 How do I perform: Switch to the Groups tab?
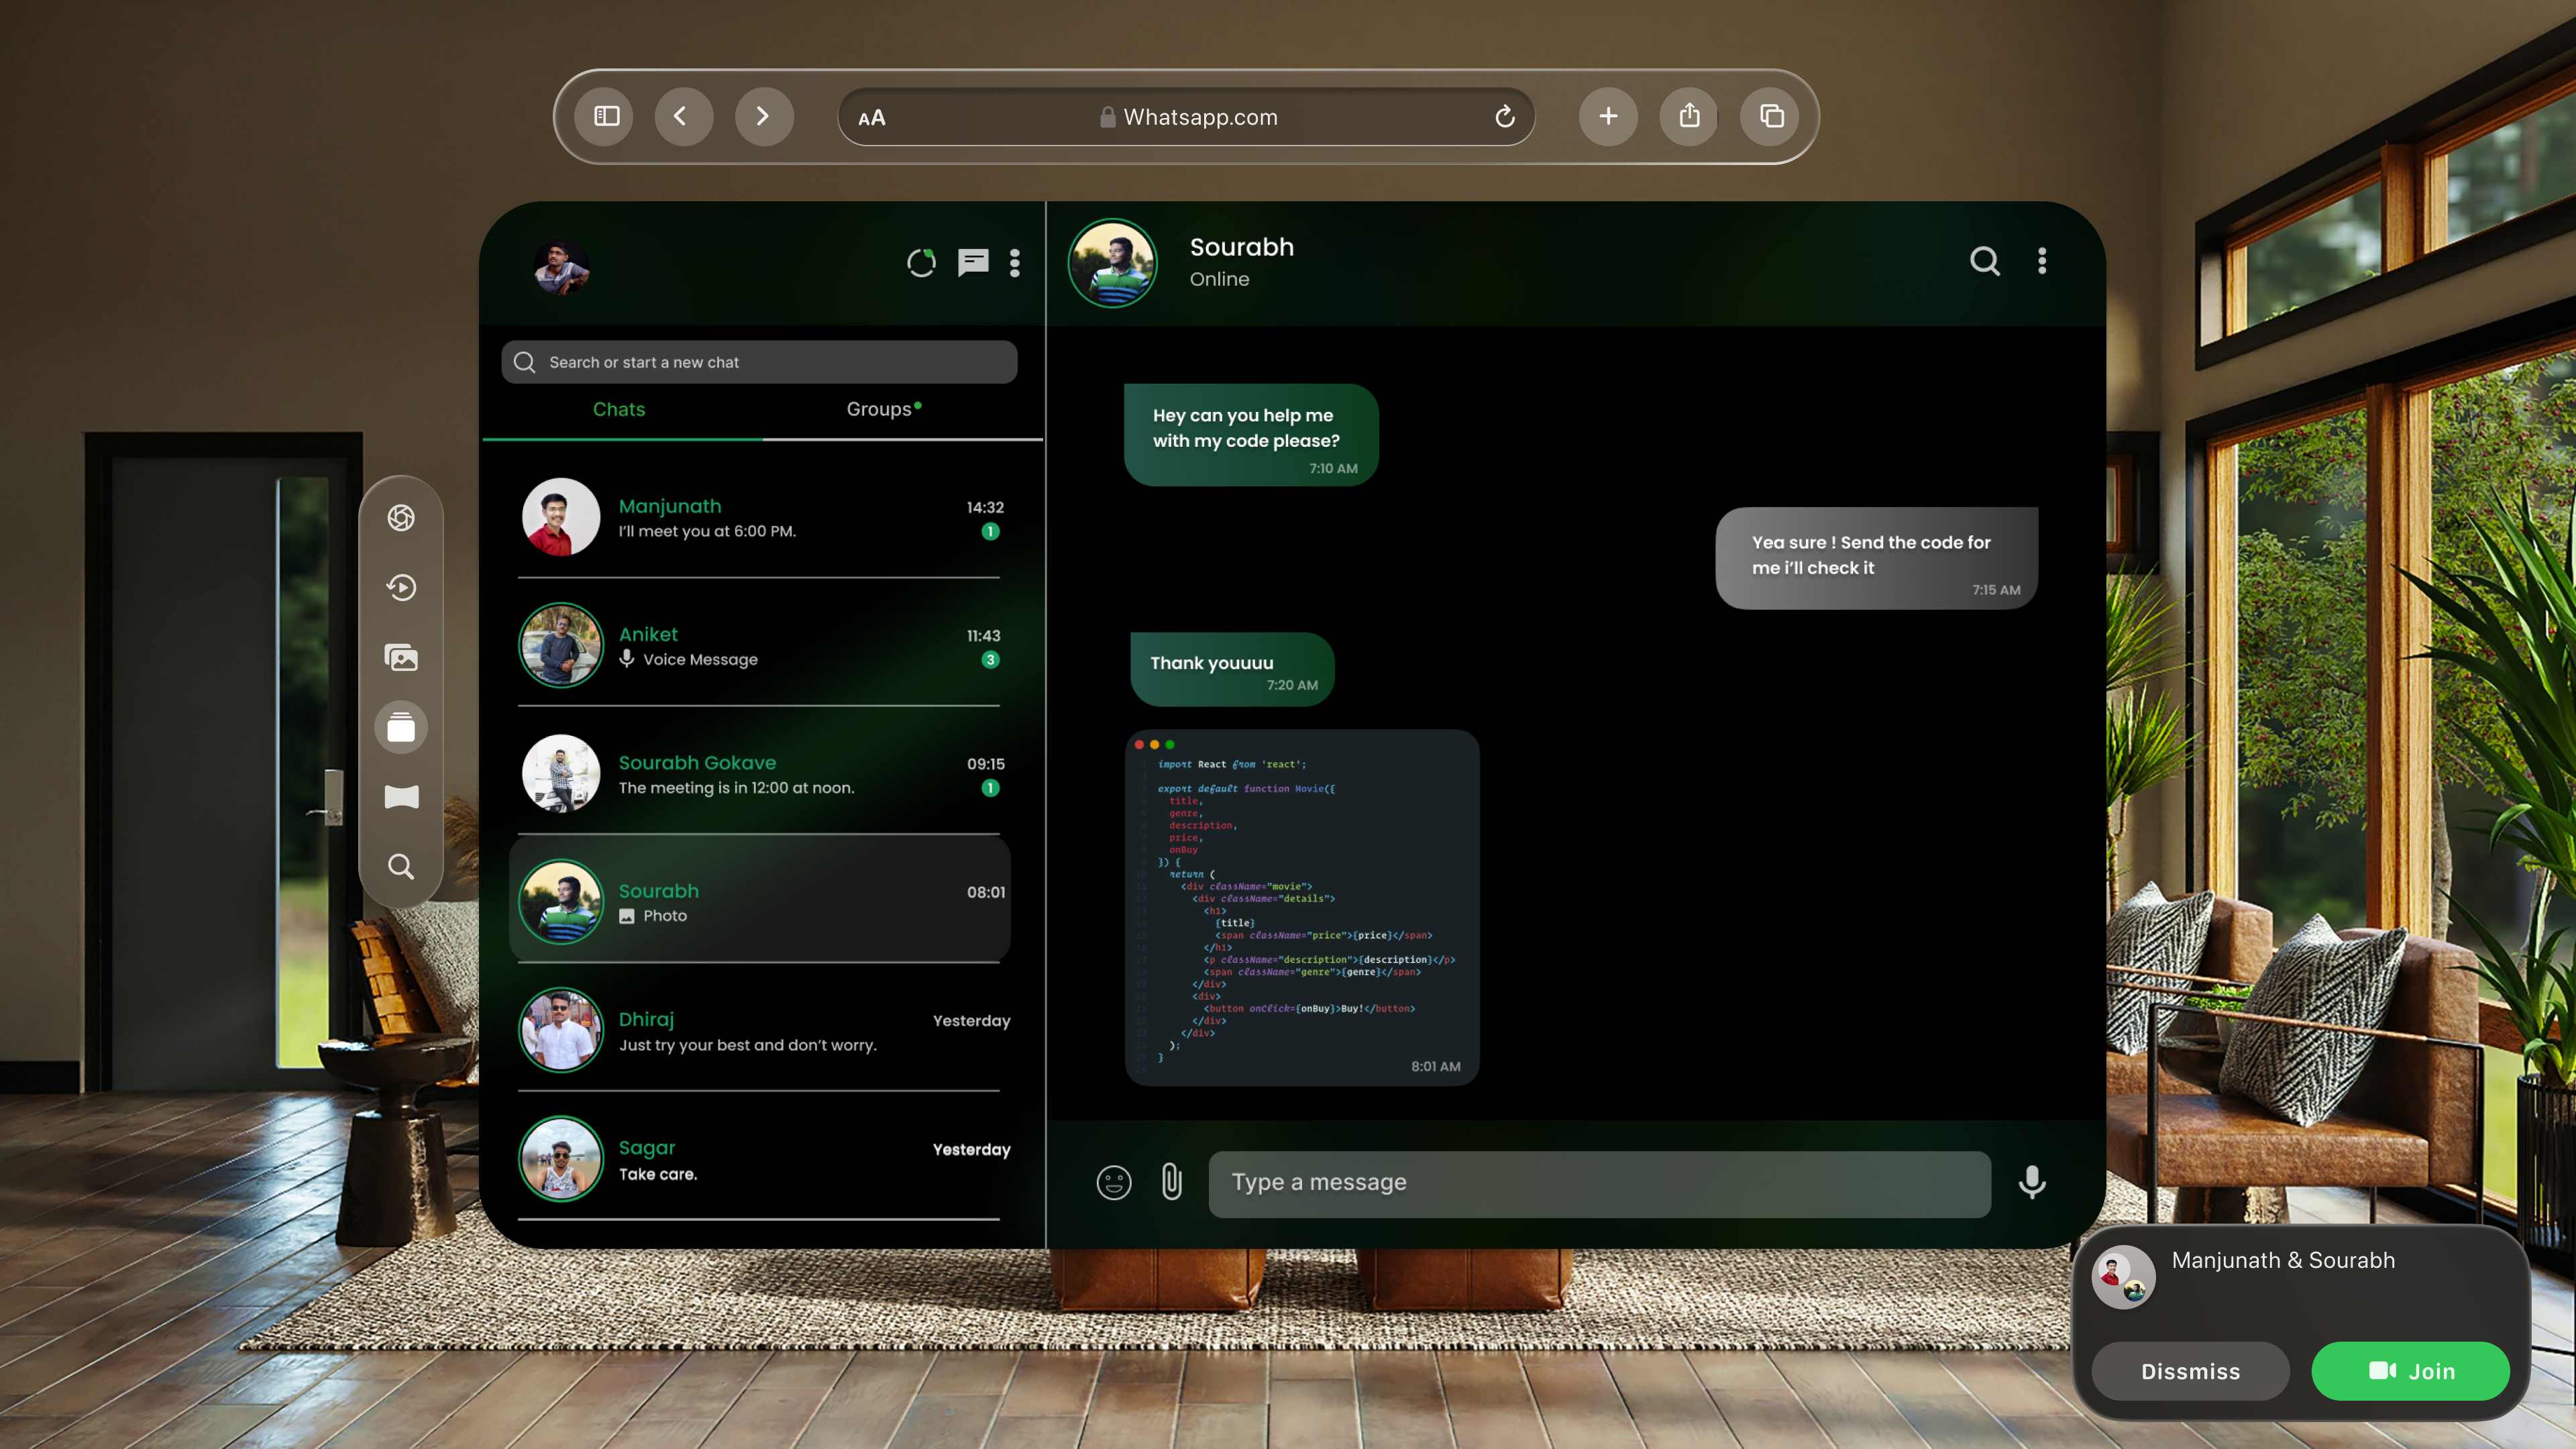click(x=880, y=409)
